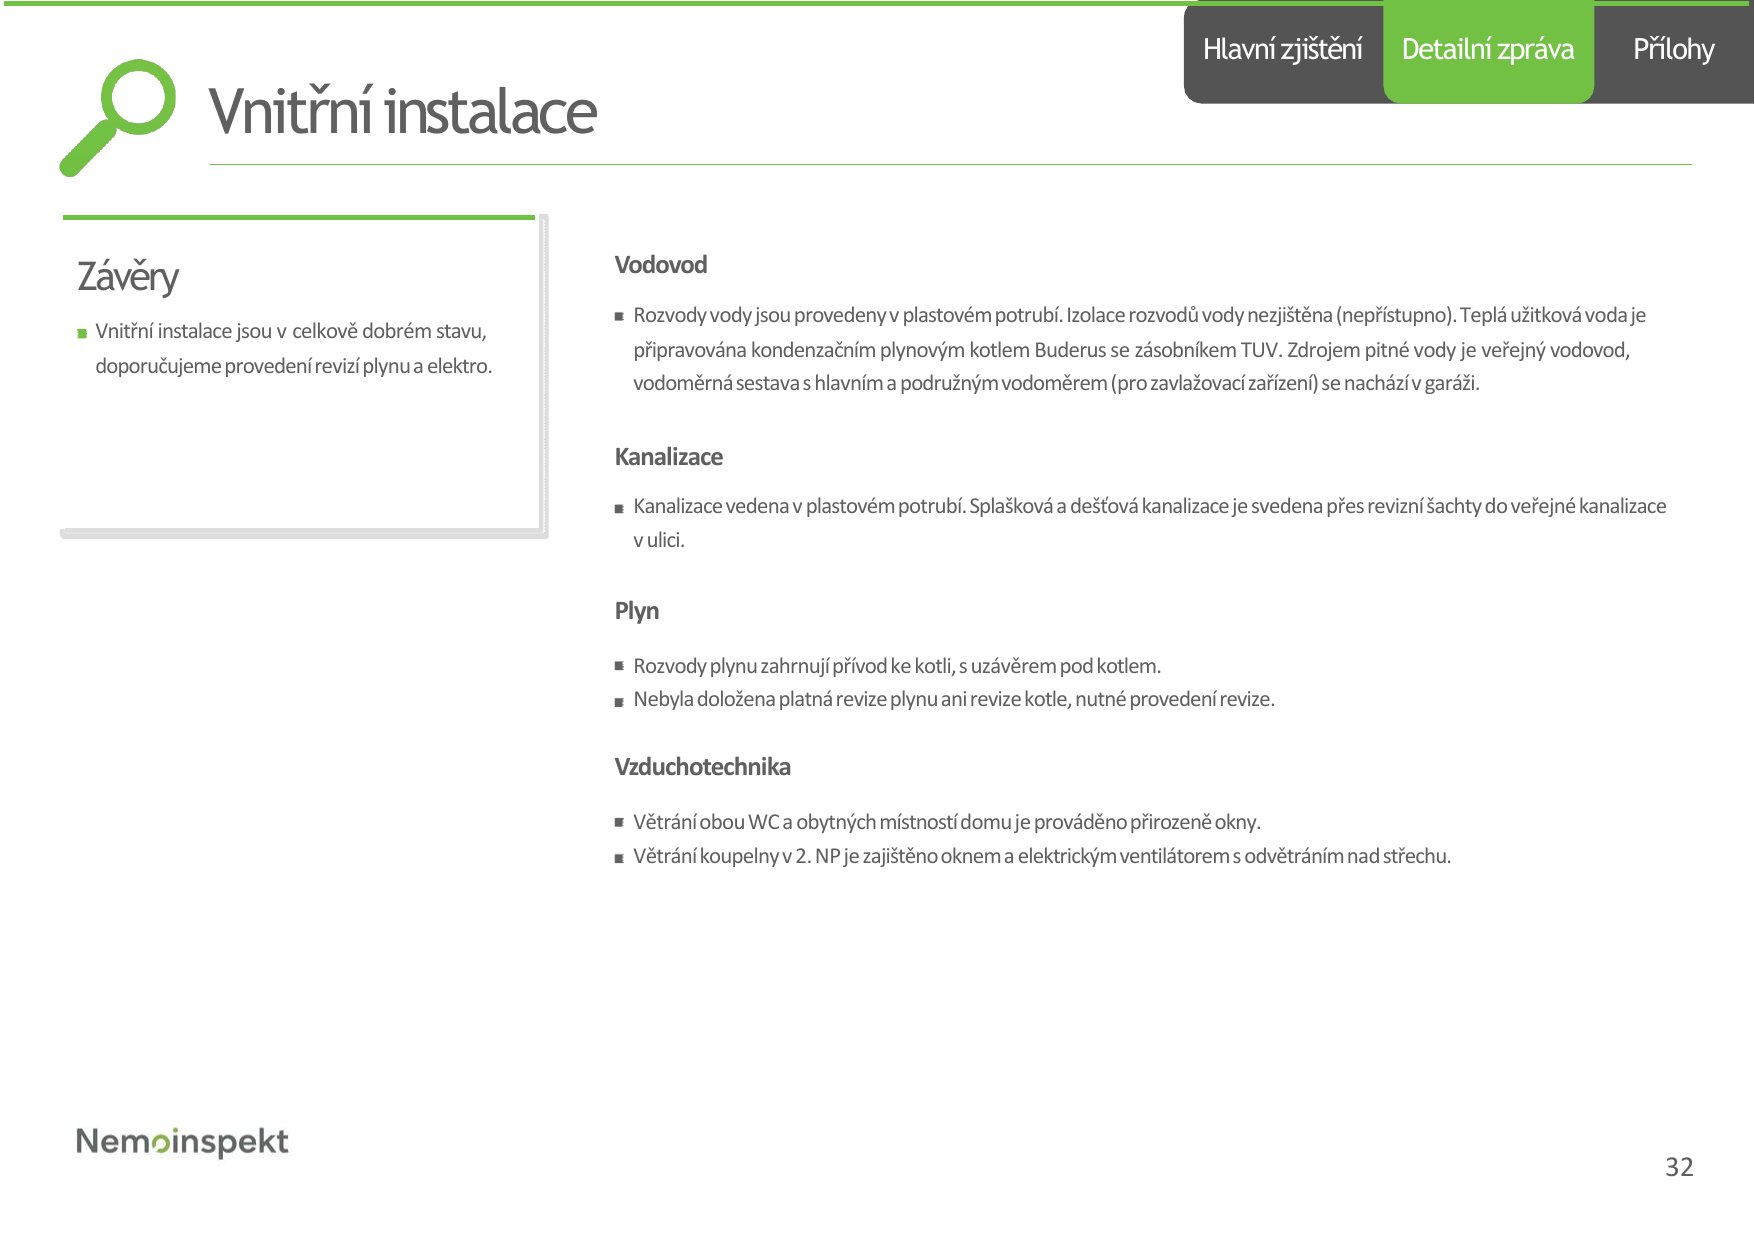Switch to the Přílohy tab
This screenshot has height=1242, width=1755.
(1673, 50)
